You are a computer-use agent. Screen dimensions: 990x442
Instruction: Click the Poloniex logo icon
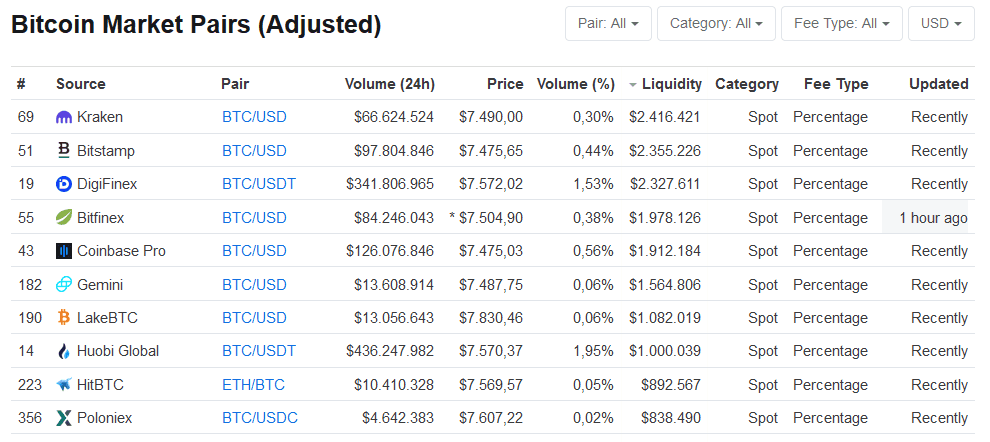tap(64, 418)
